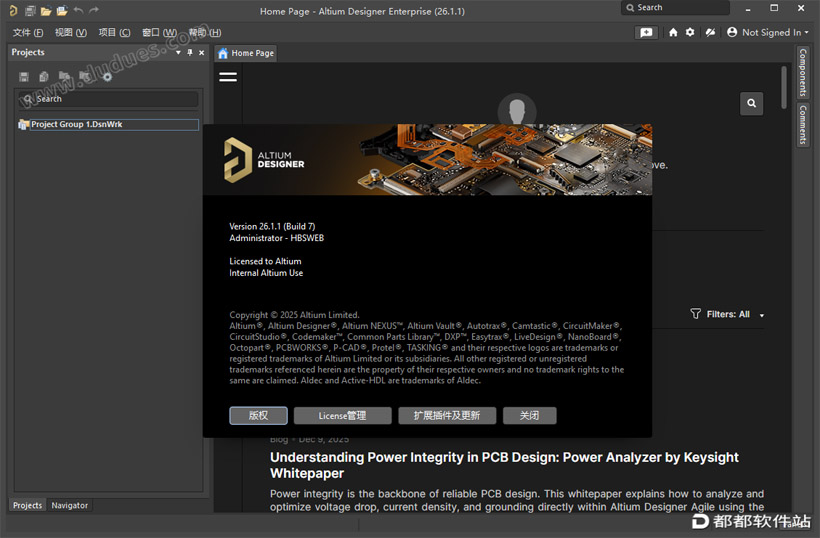This screenshot has height=538, width=820.
Task: Click the magnifier search button on Home Page
Action: click(751, 103)
